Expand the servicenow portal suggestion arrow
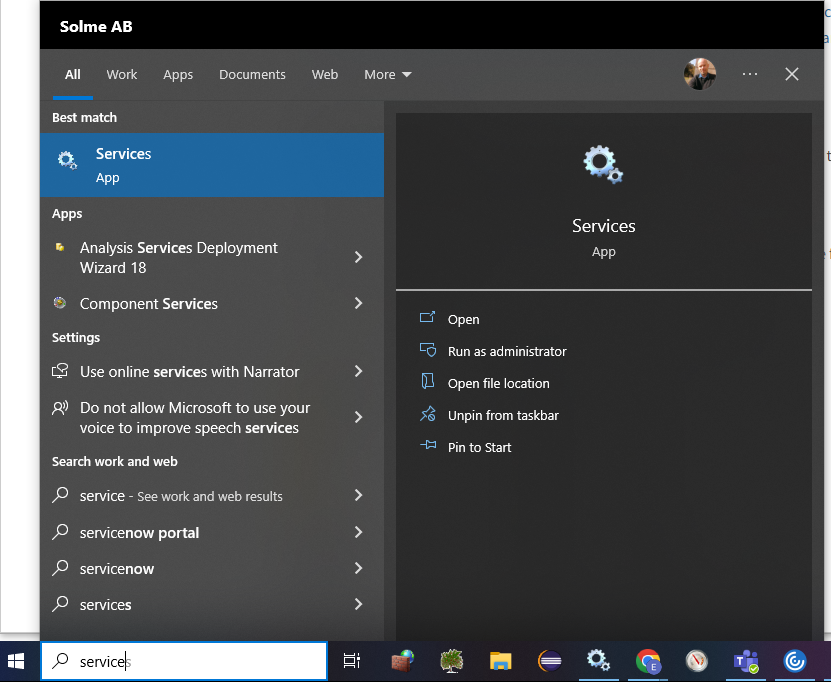The width and height of the screenshot is (831, 682). (359, 533)
